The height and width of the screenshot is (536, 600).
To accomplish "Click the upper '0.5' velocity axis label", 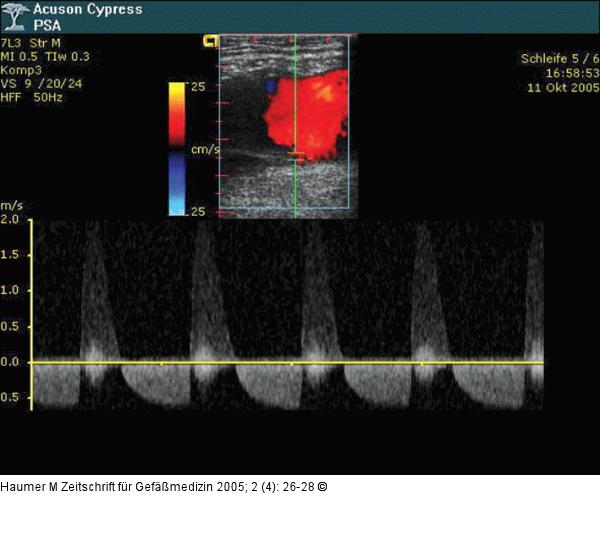I will pyautogui.click(x=10, y=326).
